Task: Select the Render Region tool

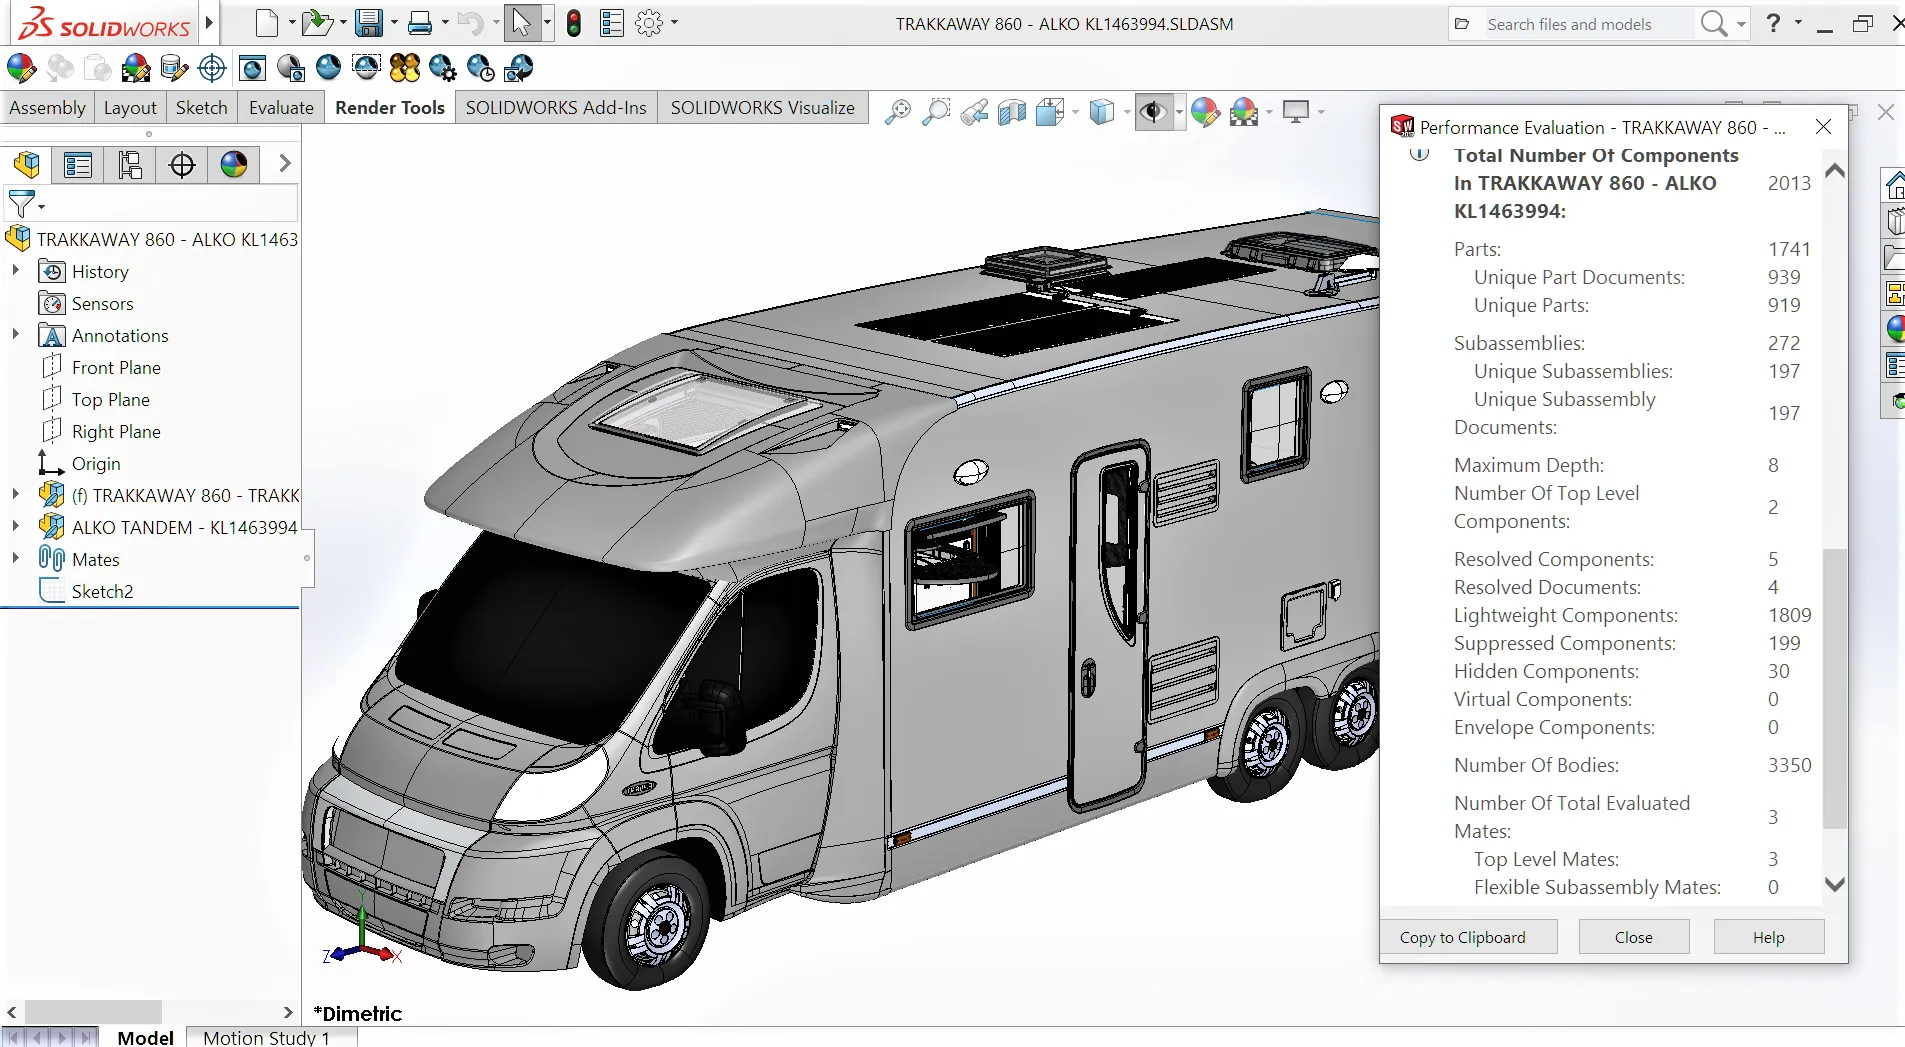Action: pyautogui.click(x=366, y=67)
